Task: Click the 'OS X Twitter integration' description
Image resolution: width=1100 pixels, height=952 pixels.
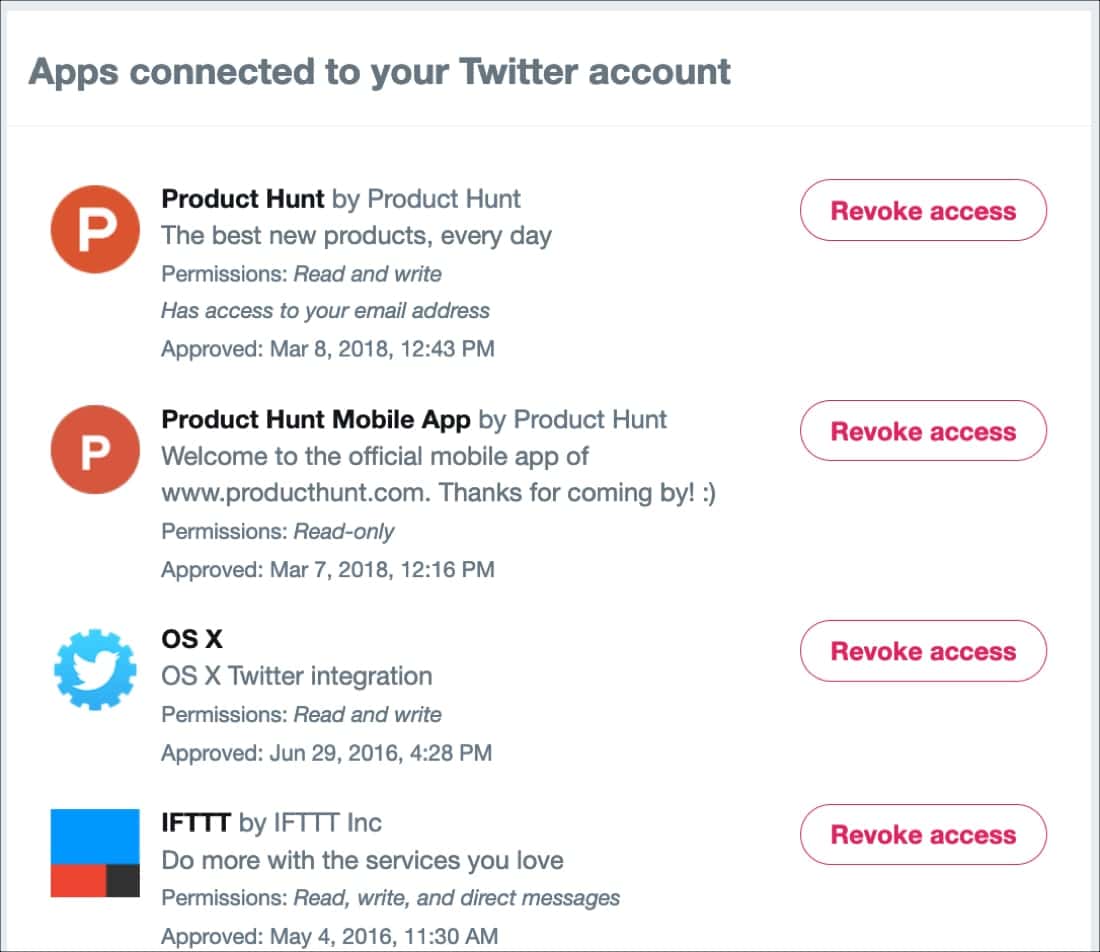Action: (x=297, y=676)
